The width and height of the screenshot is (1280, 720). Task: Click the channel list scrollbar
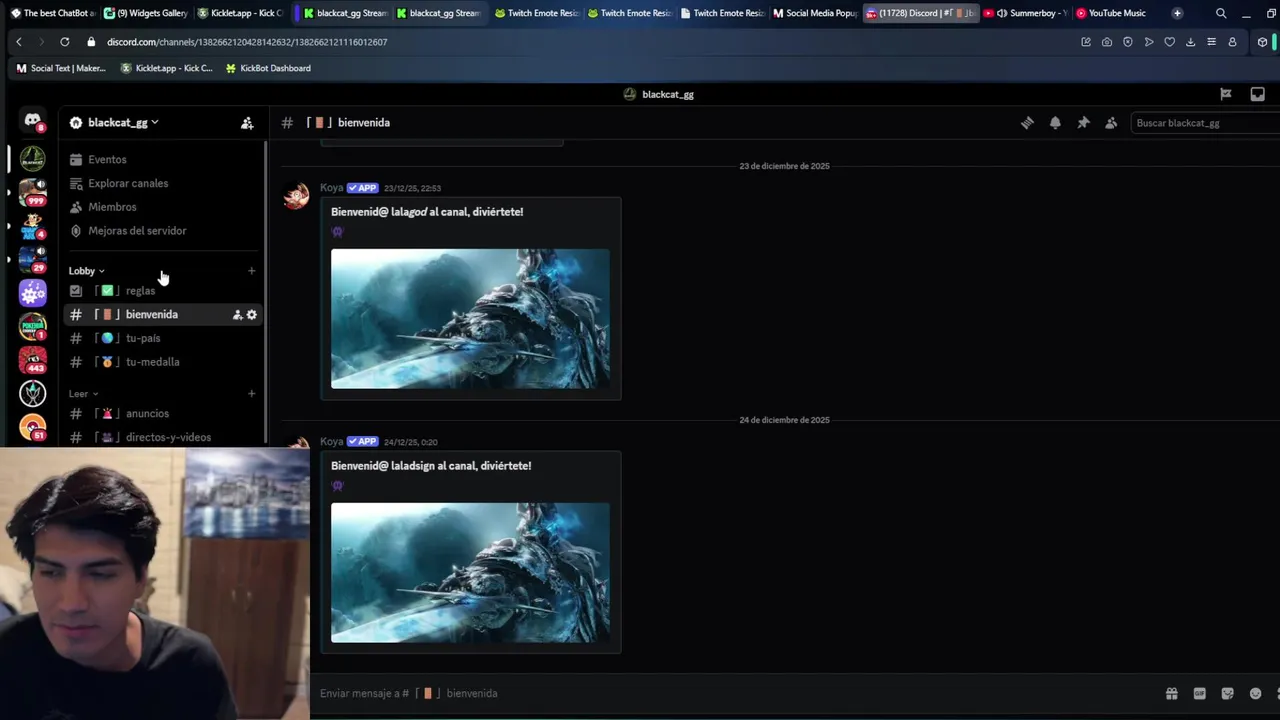pos(265,292)
